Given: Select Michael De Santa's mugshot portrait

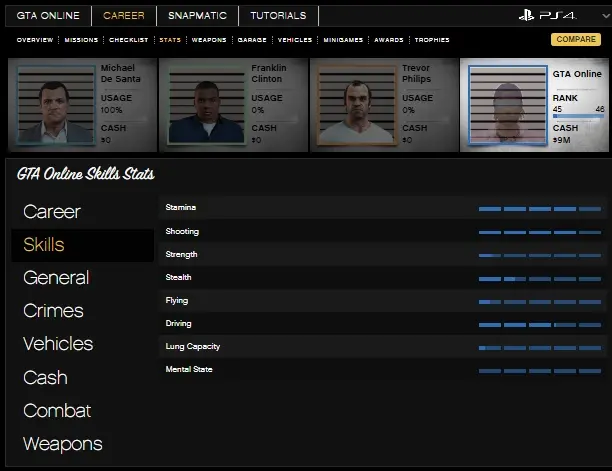Looking at the screenshot, I should tap(53, 105).
